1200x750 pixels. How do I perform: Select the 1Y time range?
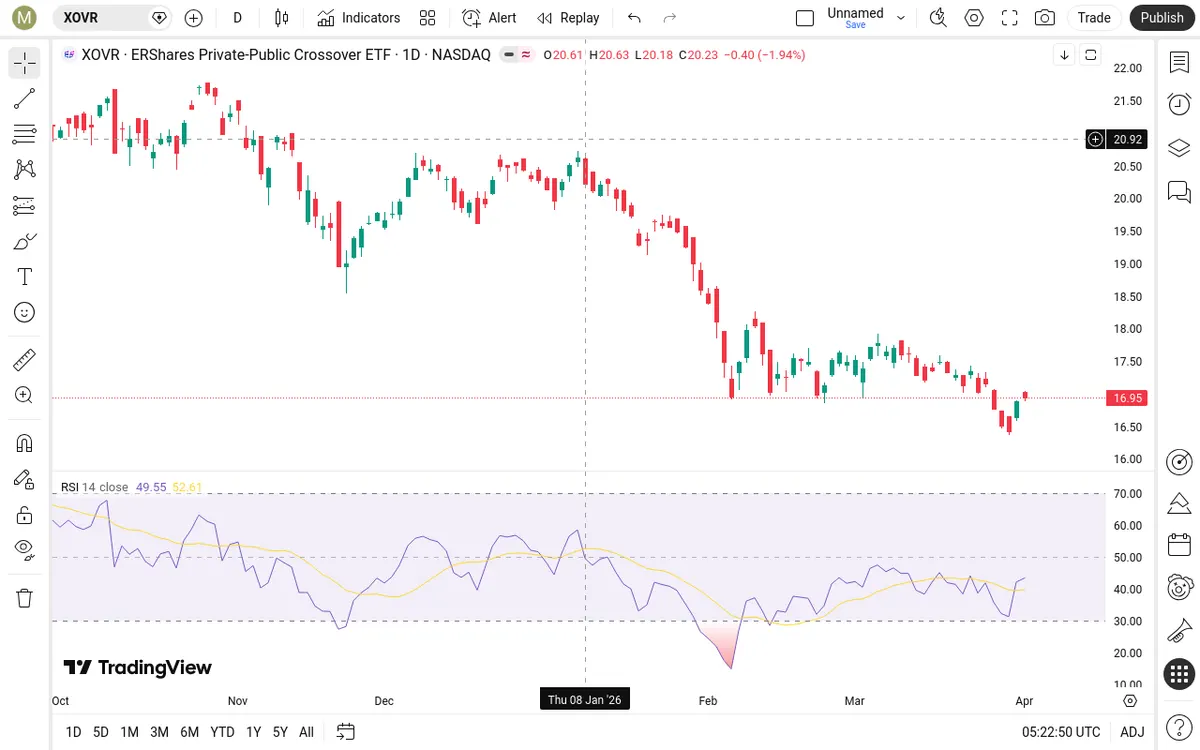(x=253, y=732)
